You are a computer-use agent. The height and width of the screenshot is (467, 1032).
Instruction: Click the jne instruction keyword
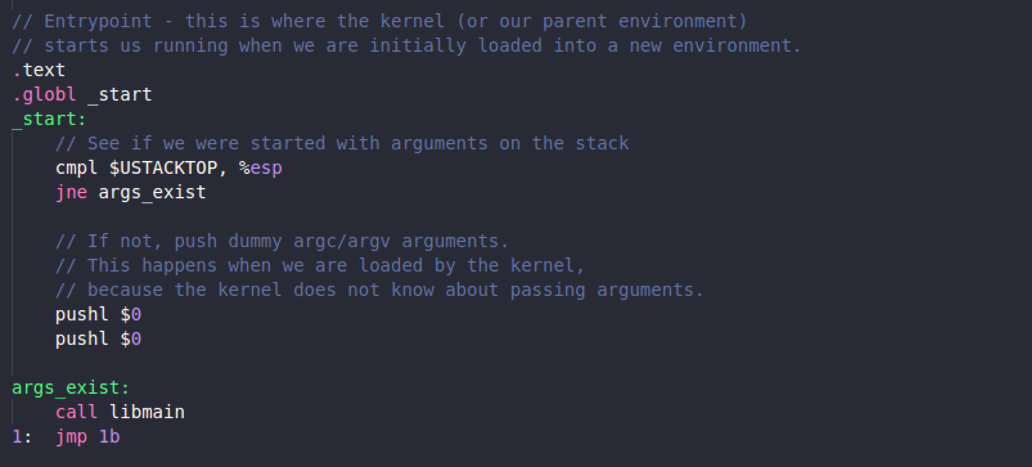click(71, 192)
